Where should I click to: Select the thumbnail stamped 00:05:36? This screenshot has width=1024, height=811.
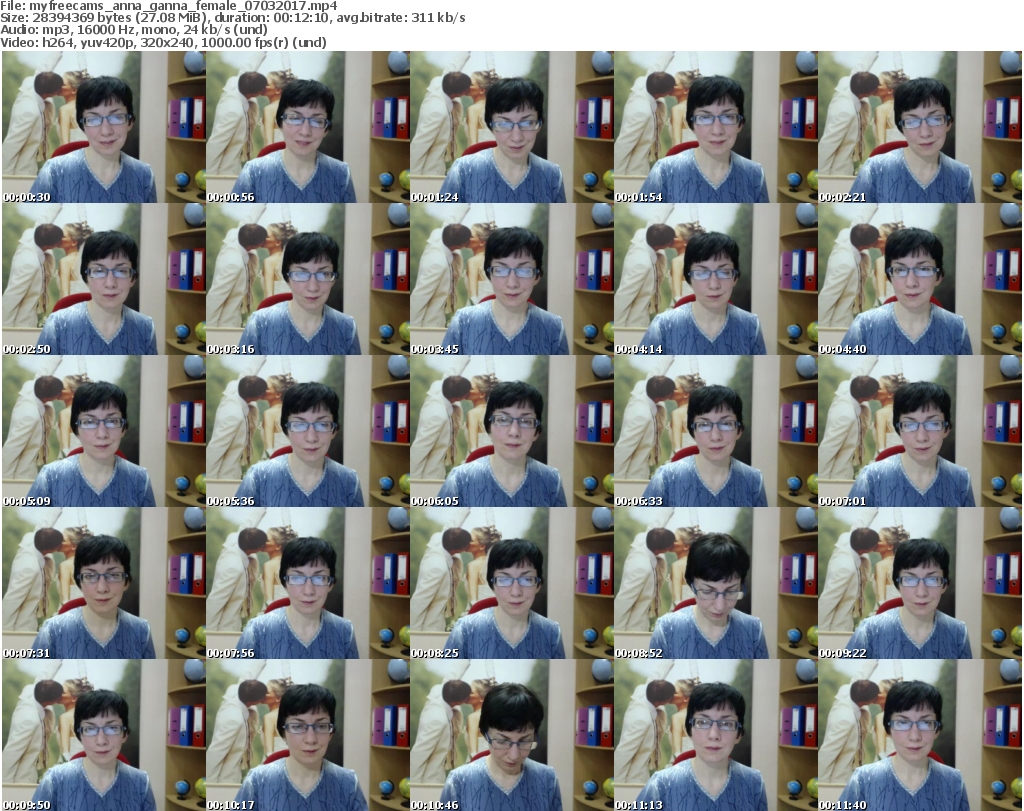(x=308, y=431)
